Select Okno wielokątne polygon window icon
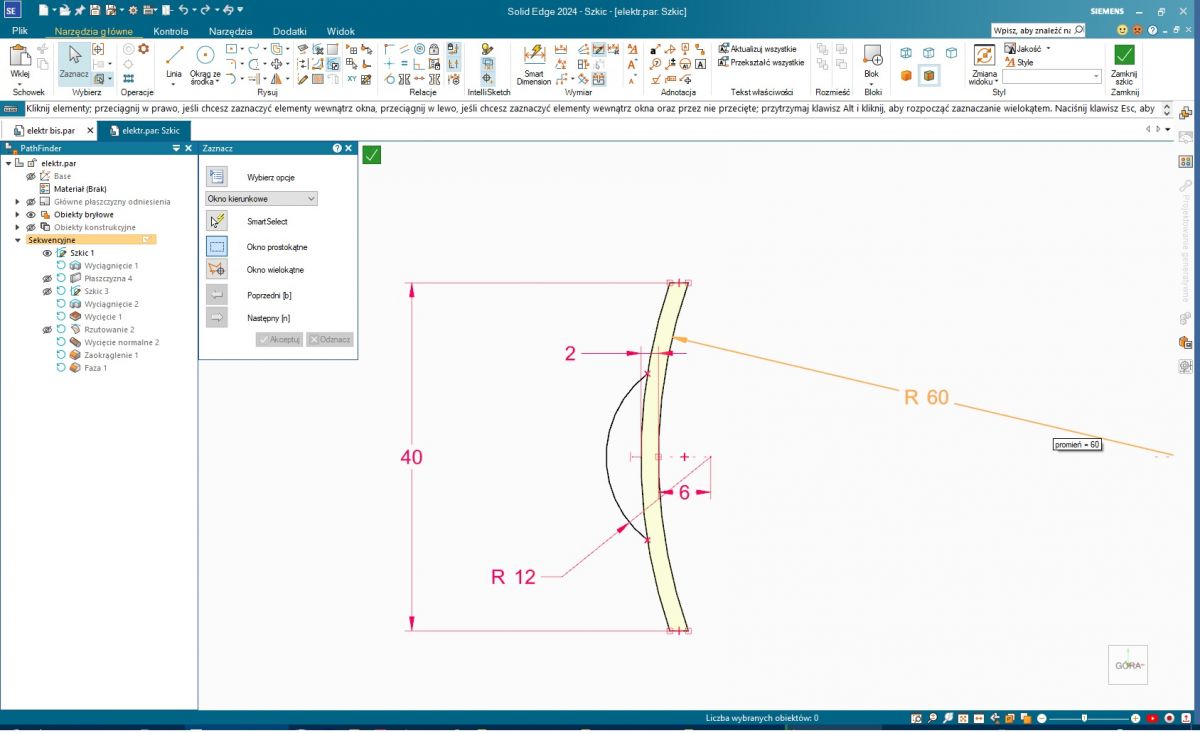The image size is (1200, 733). click(217, 270)
